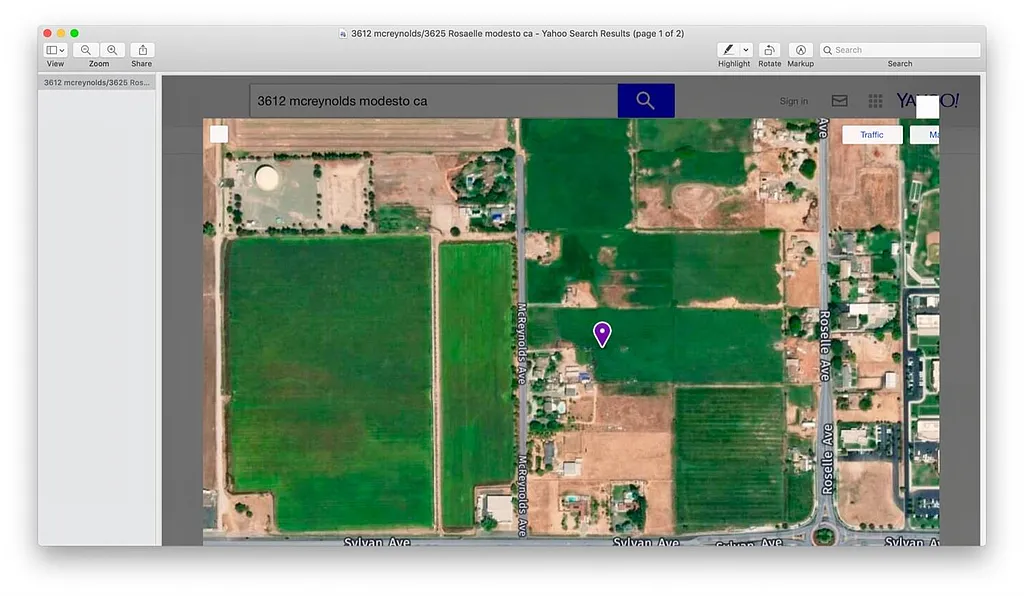The width and height of the screenshot is (1024, 596).
Task: Expand the Highlight color dropdown arrow
Action: (x=746, y=50)
